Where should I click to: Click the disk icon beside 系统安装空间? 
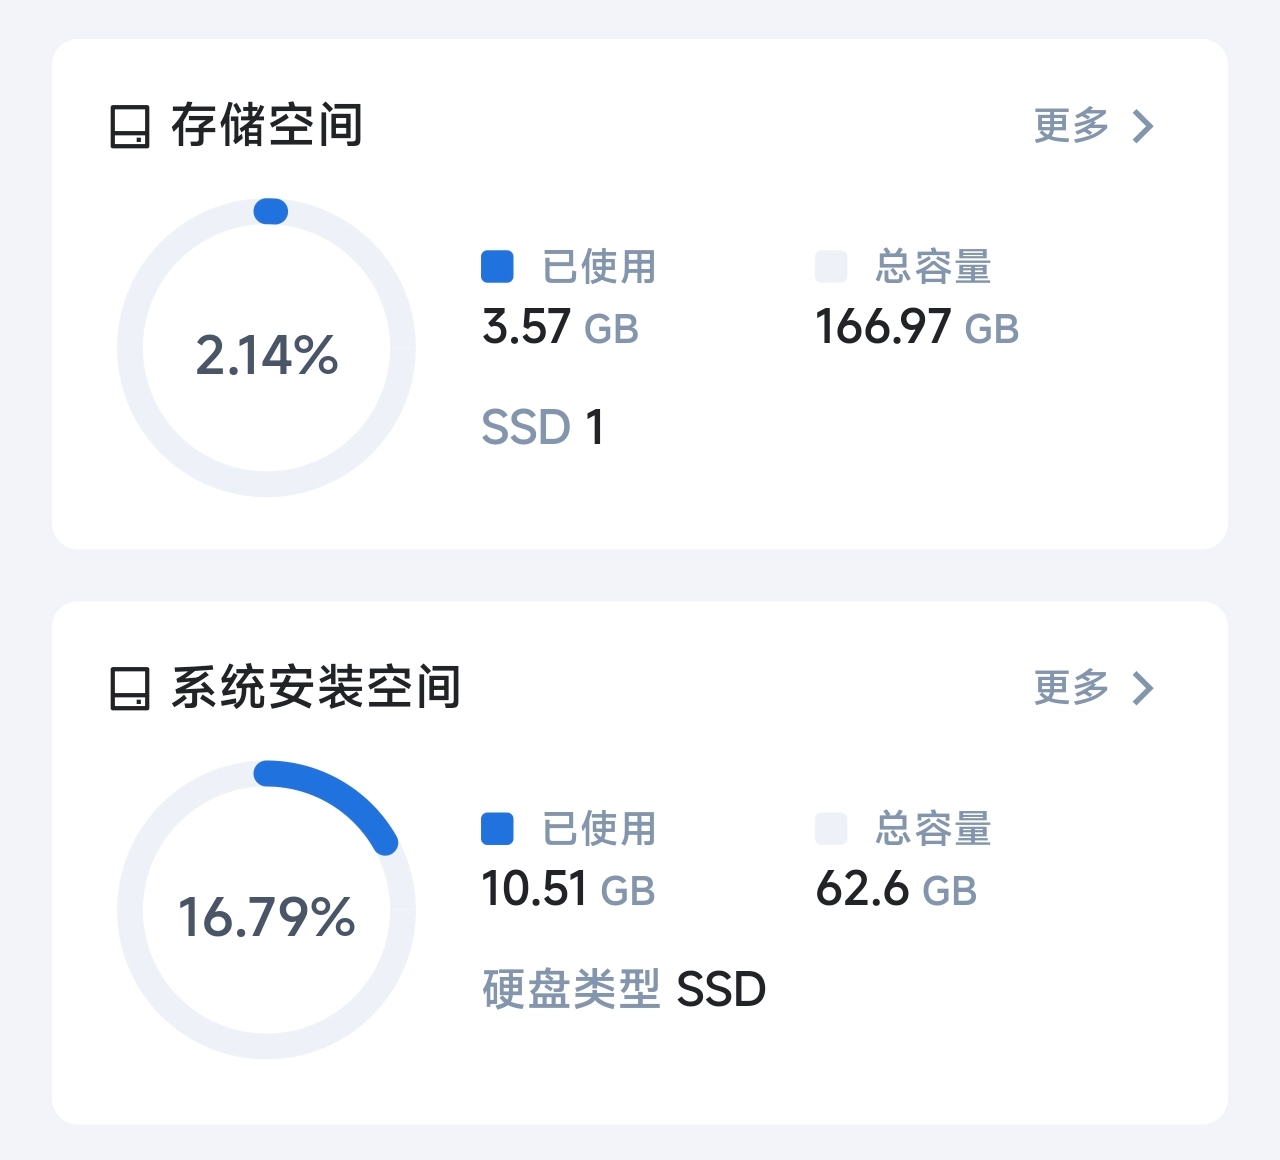click(130, 689)
